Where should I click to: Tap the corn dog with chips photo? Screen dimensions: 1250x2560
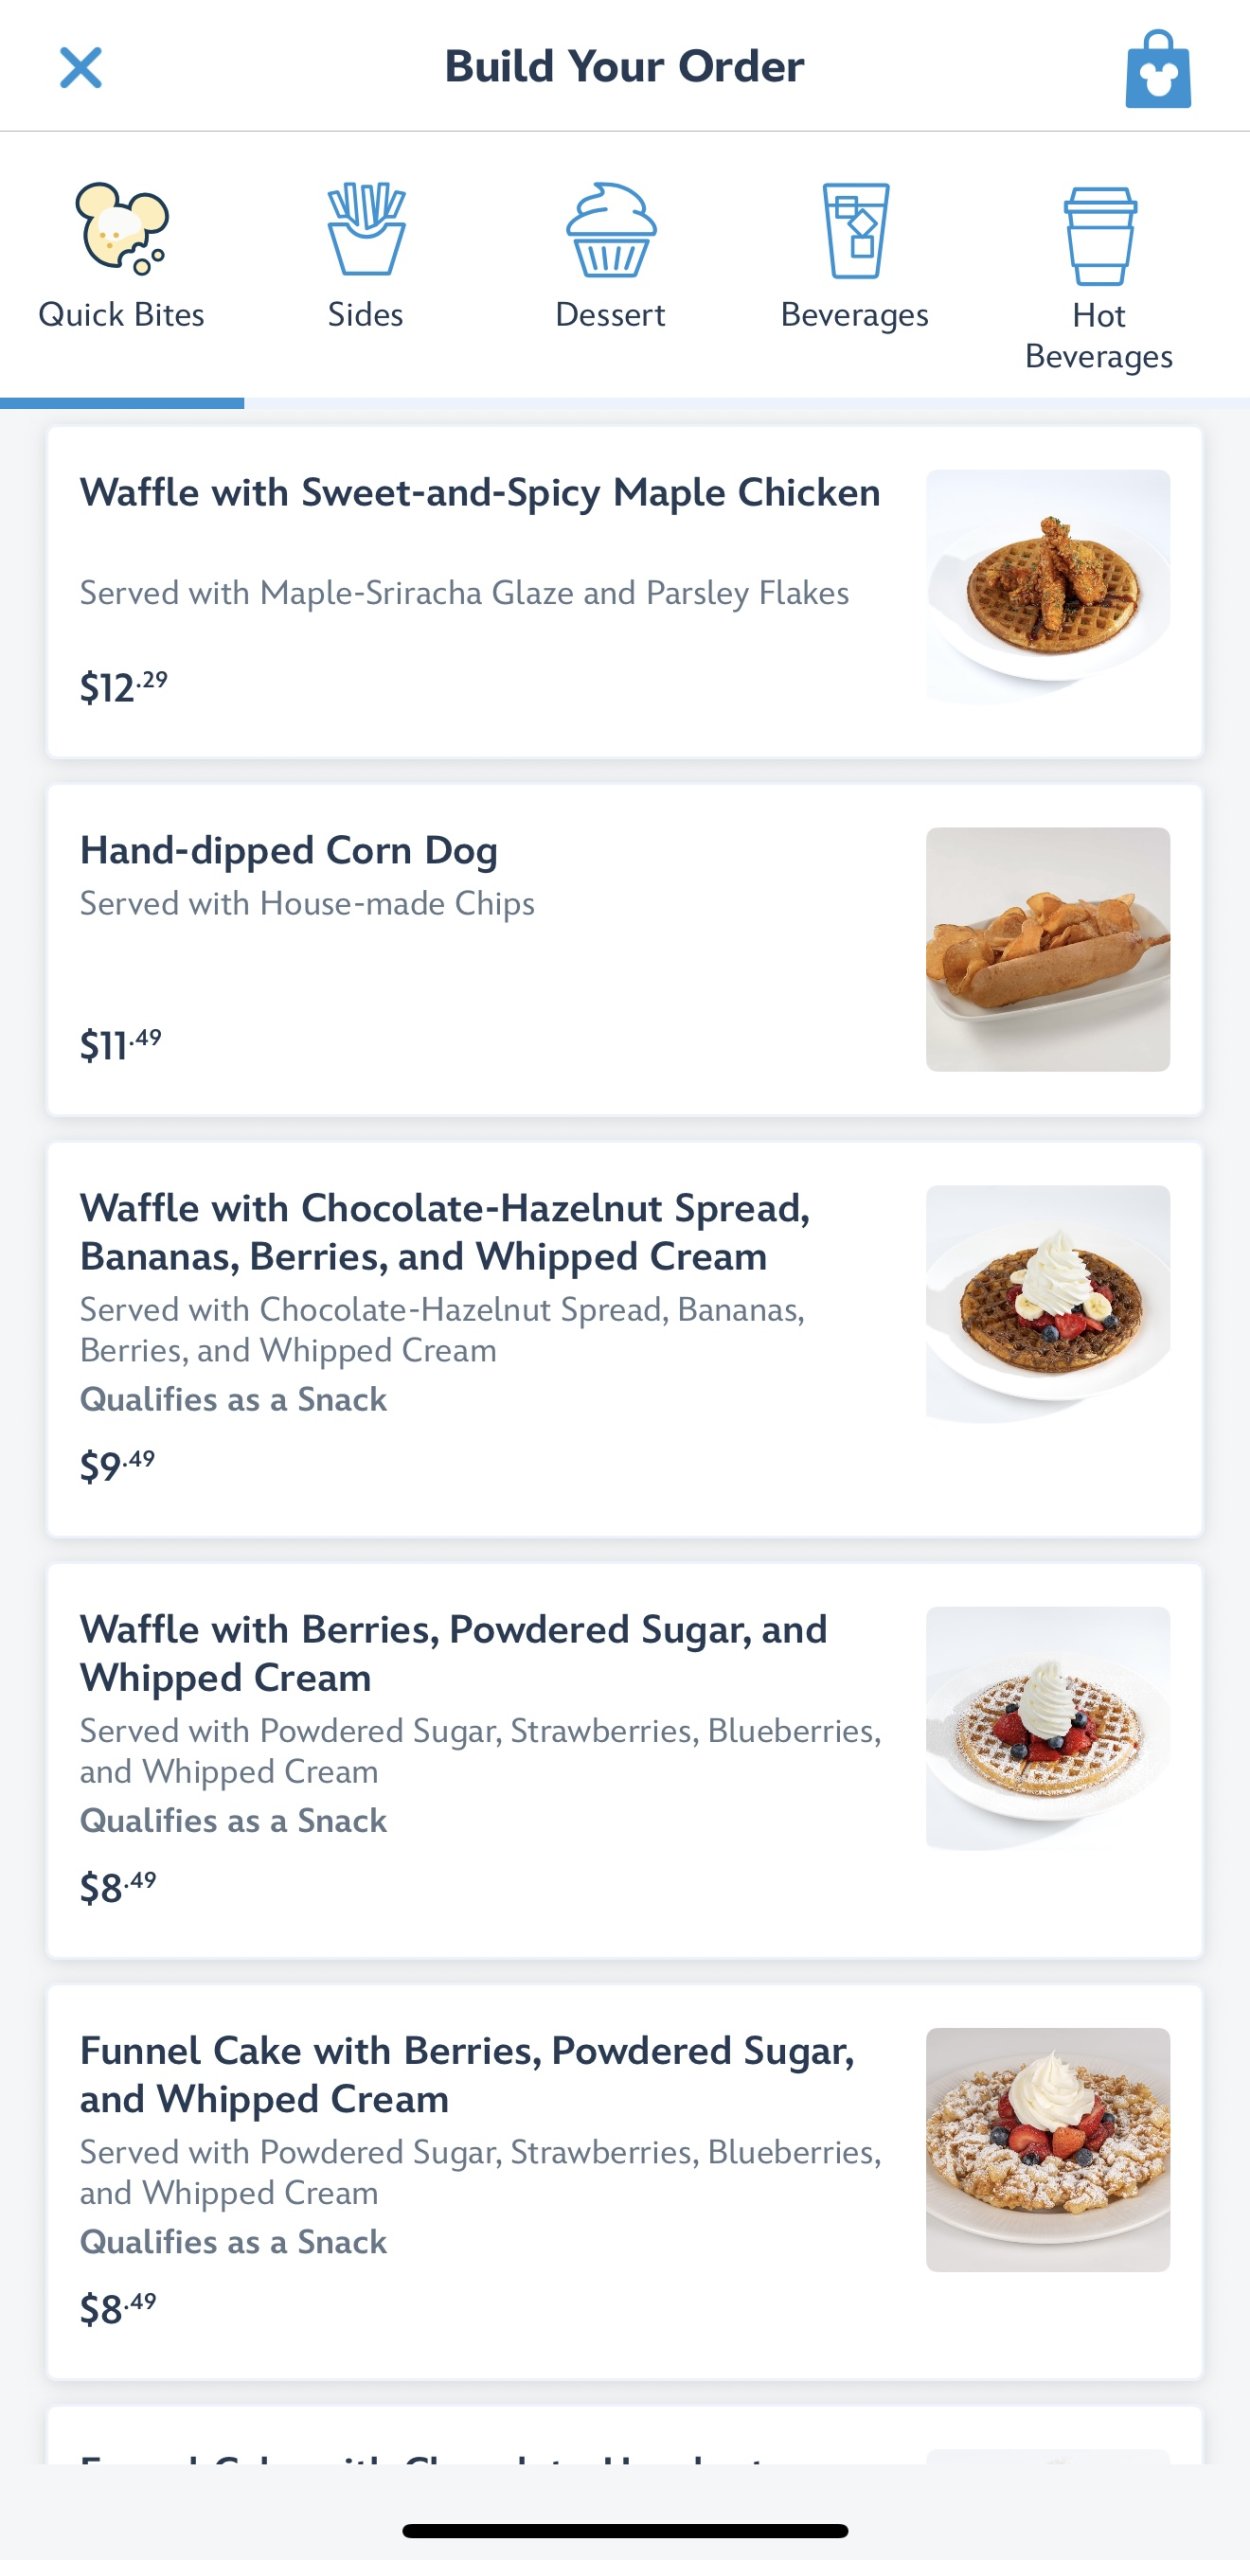[x=1047, y=949]
